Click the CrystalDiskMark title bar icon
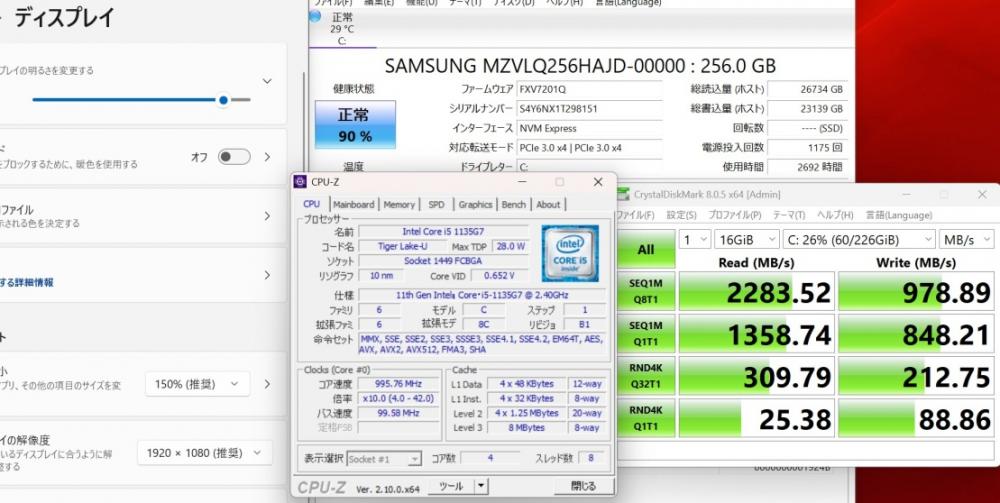The width and height of the screenshot is (1000, 503). 622,194
